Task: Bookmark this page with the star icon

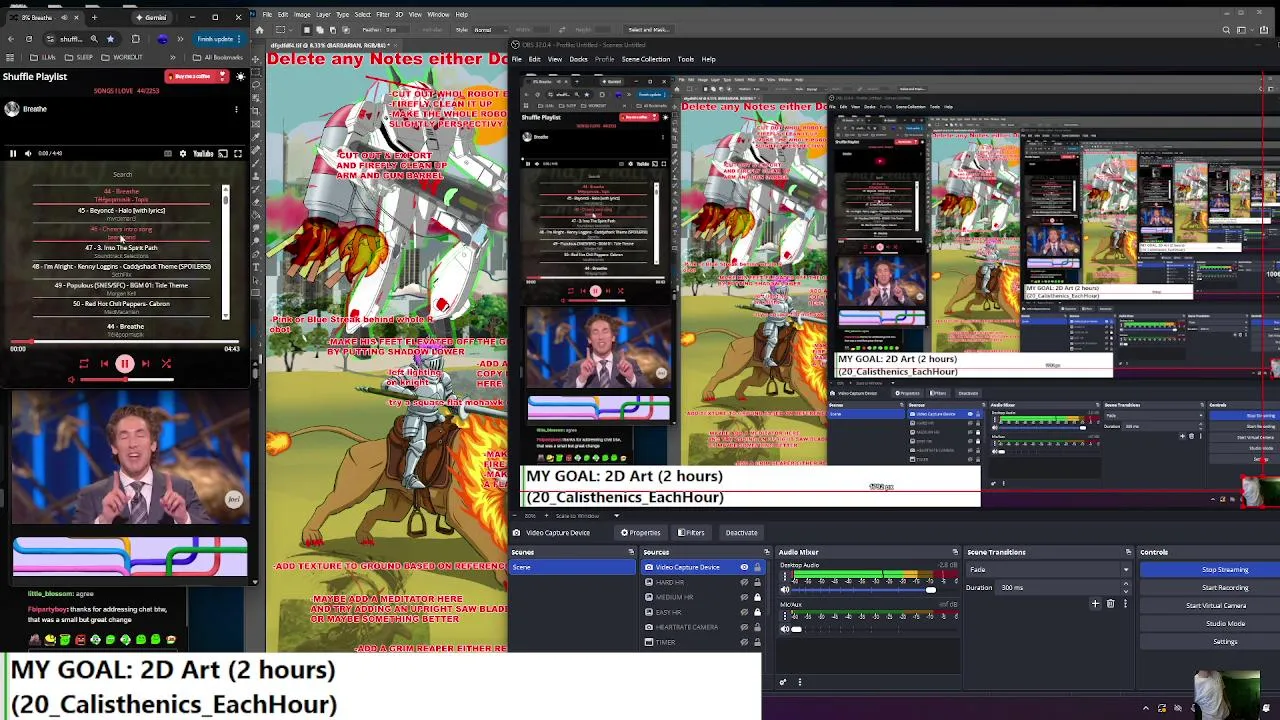Action: coord(110,39)
